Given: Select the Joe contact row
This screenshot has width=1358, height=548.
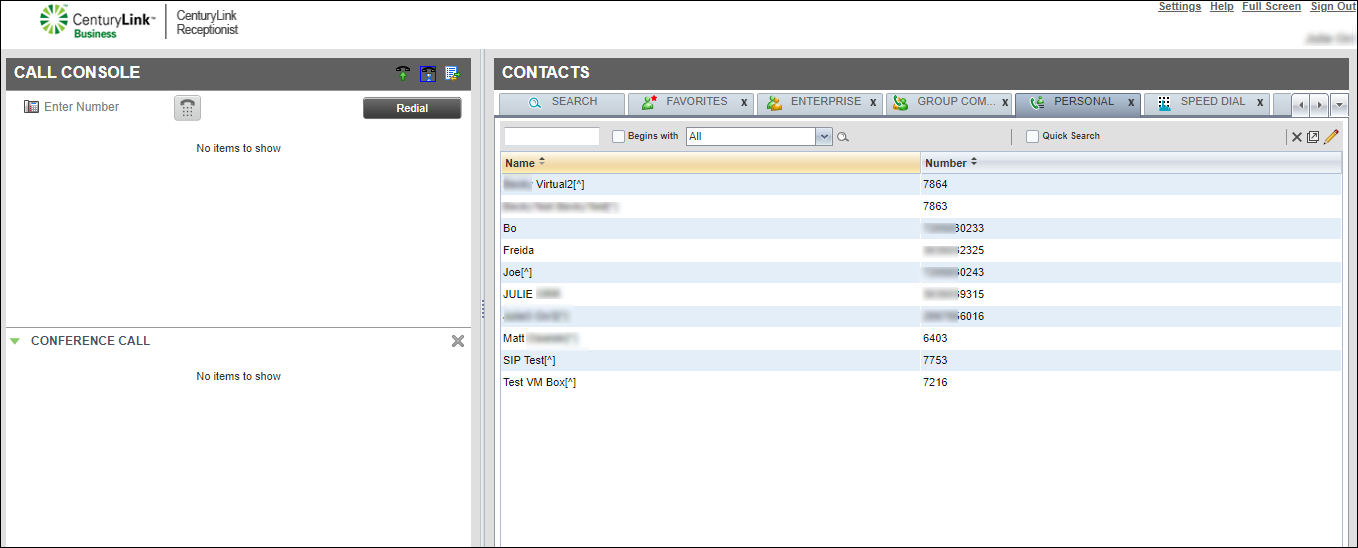Looking at the screenshot, I should tap(921, 272).
